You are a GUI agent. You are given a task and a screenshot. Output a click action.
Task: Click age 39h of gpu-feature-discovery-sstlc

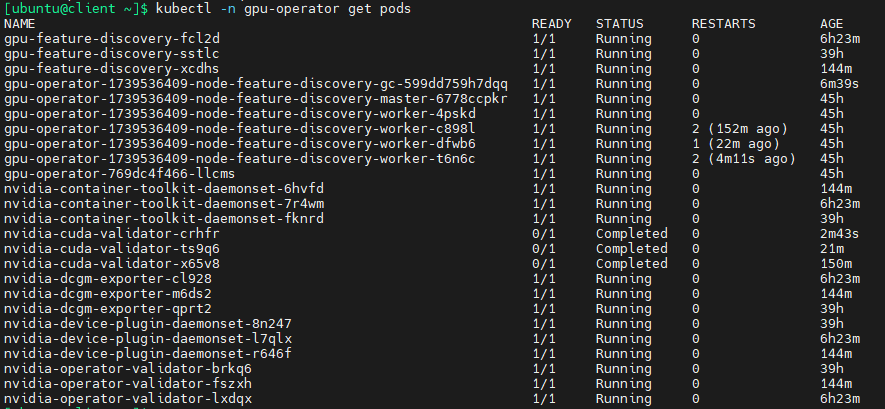coord(832,54)
